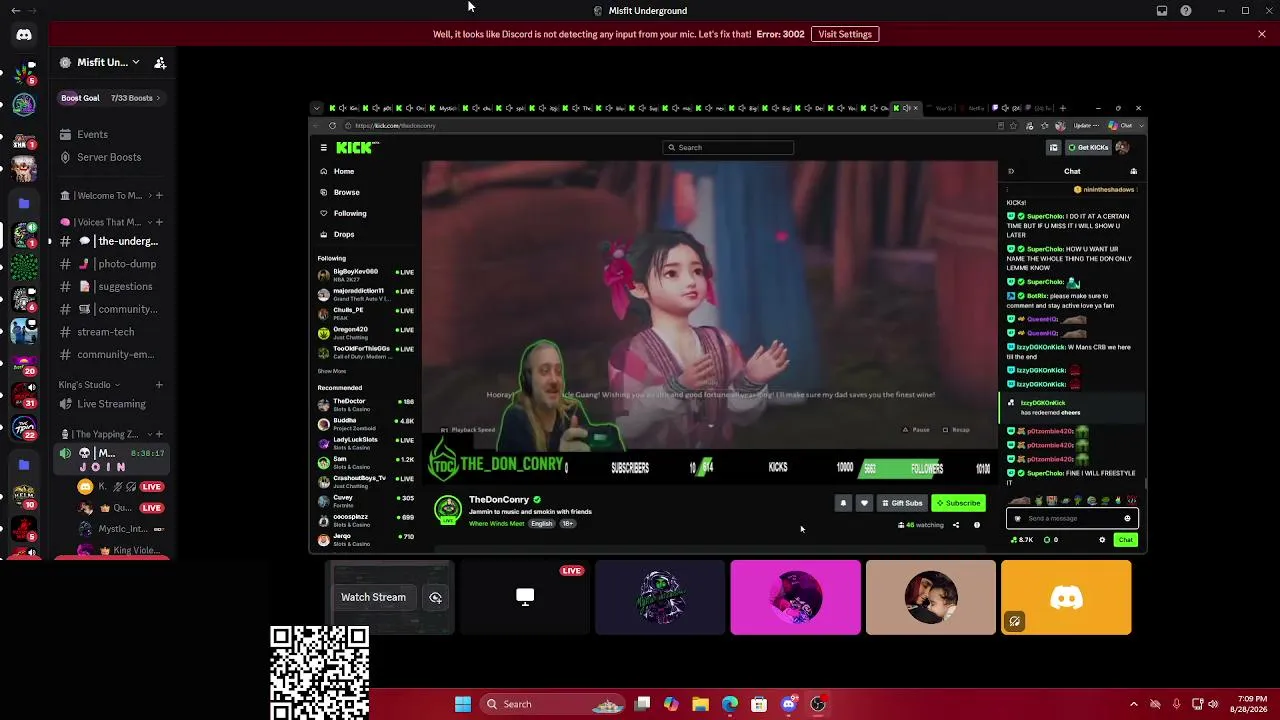Open the emoji picker in Kick chat box
1280x720 pixels.
(1127, 518)
